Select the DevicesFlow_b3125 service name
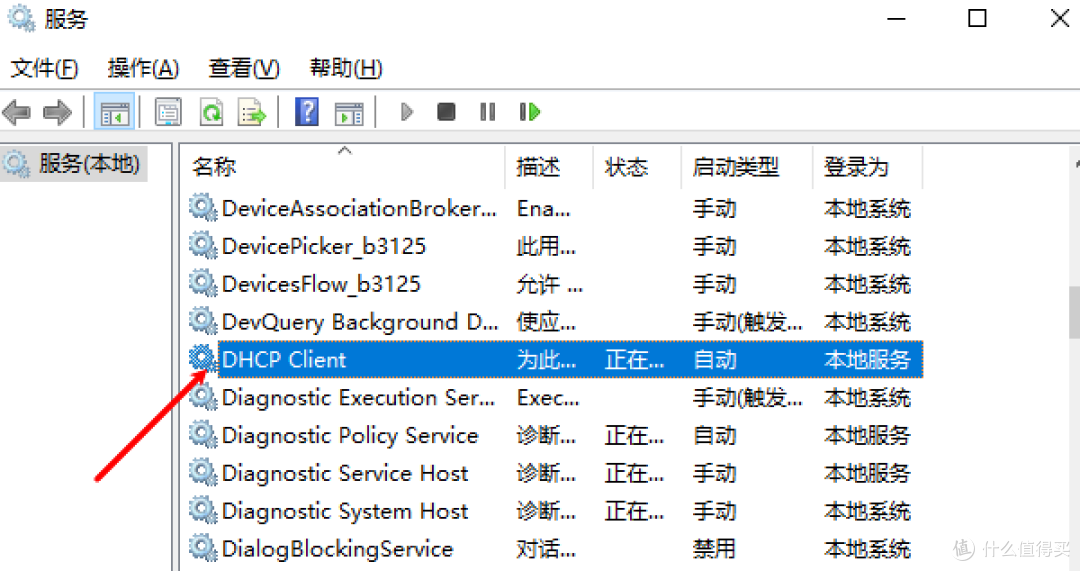 point(321,284)
